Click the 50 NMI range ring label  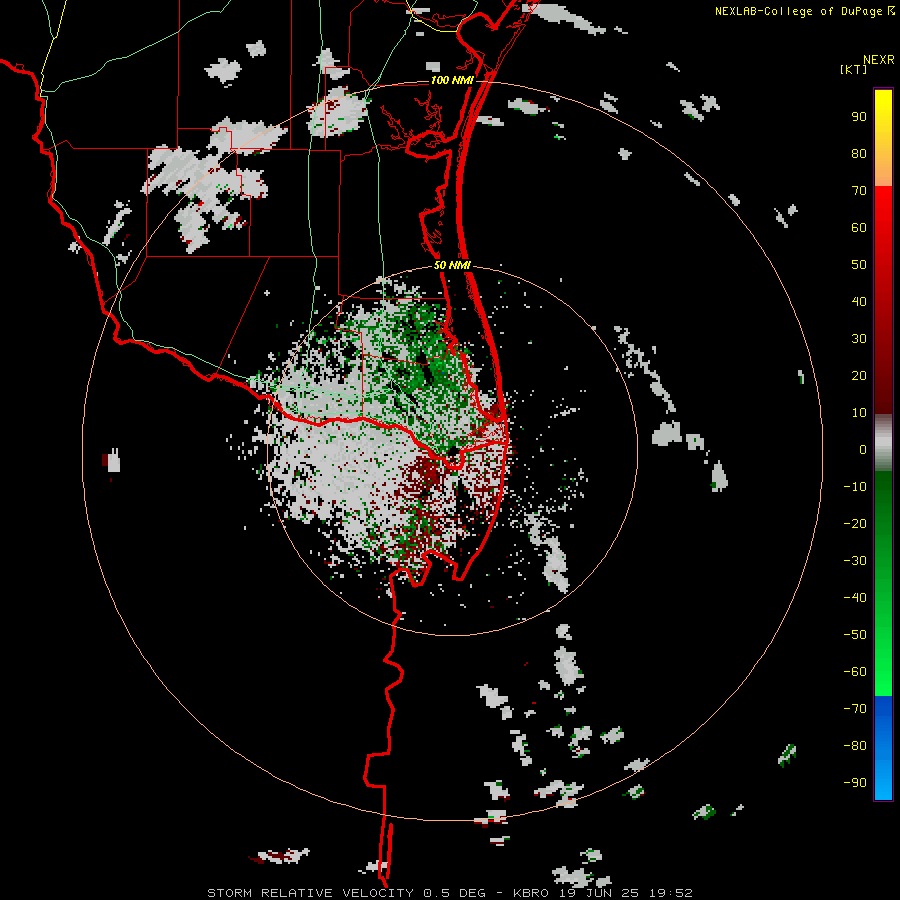coord(452,265)
